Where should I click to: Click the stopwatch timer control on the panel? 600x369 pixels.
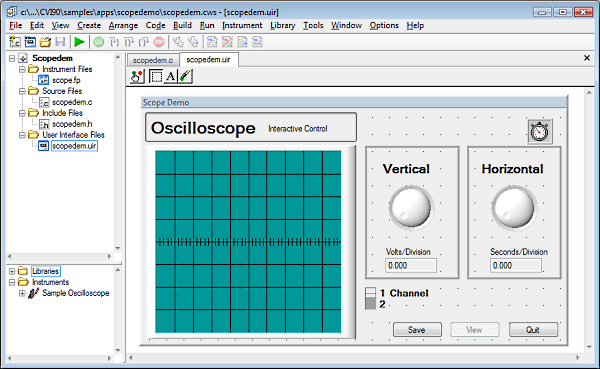(x=540, y=132)
